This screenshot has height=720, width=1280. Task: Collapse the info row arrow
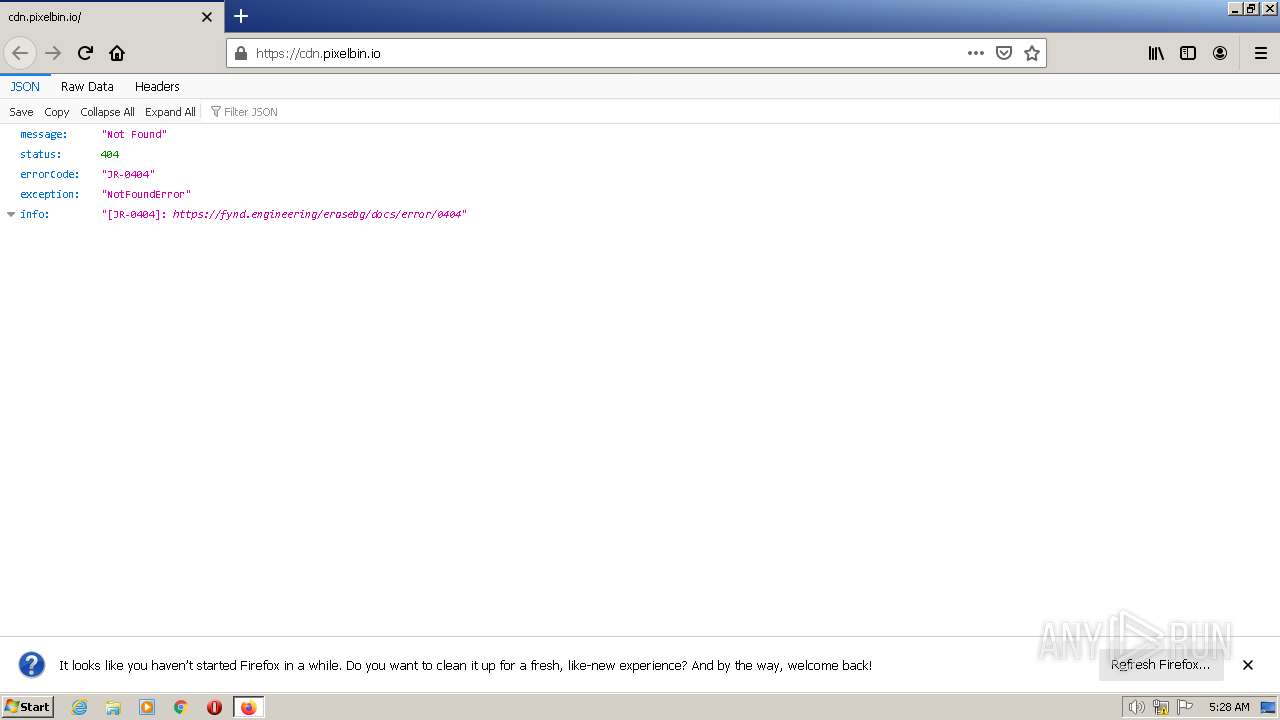11,214
